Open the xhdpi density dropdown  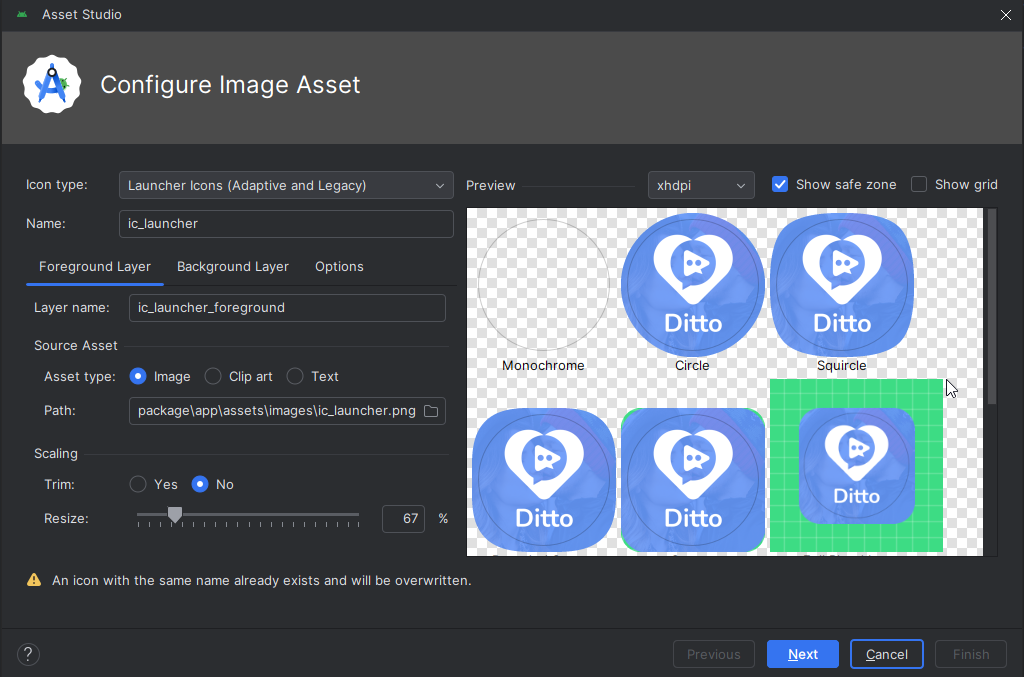click(x=701, y=186)
